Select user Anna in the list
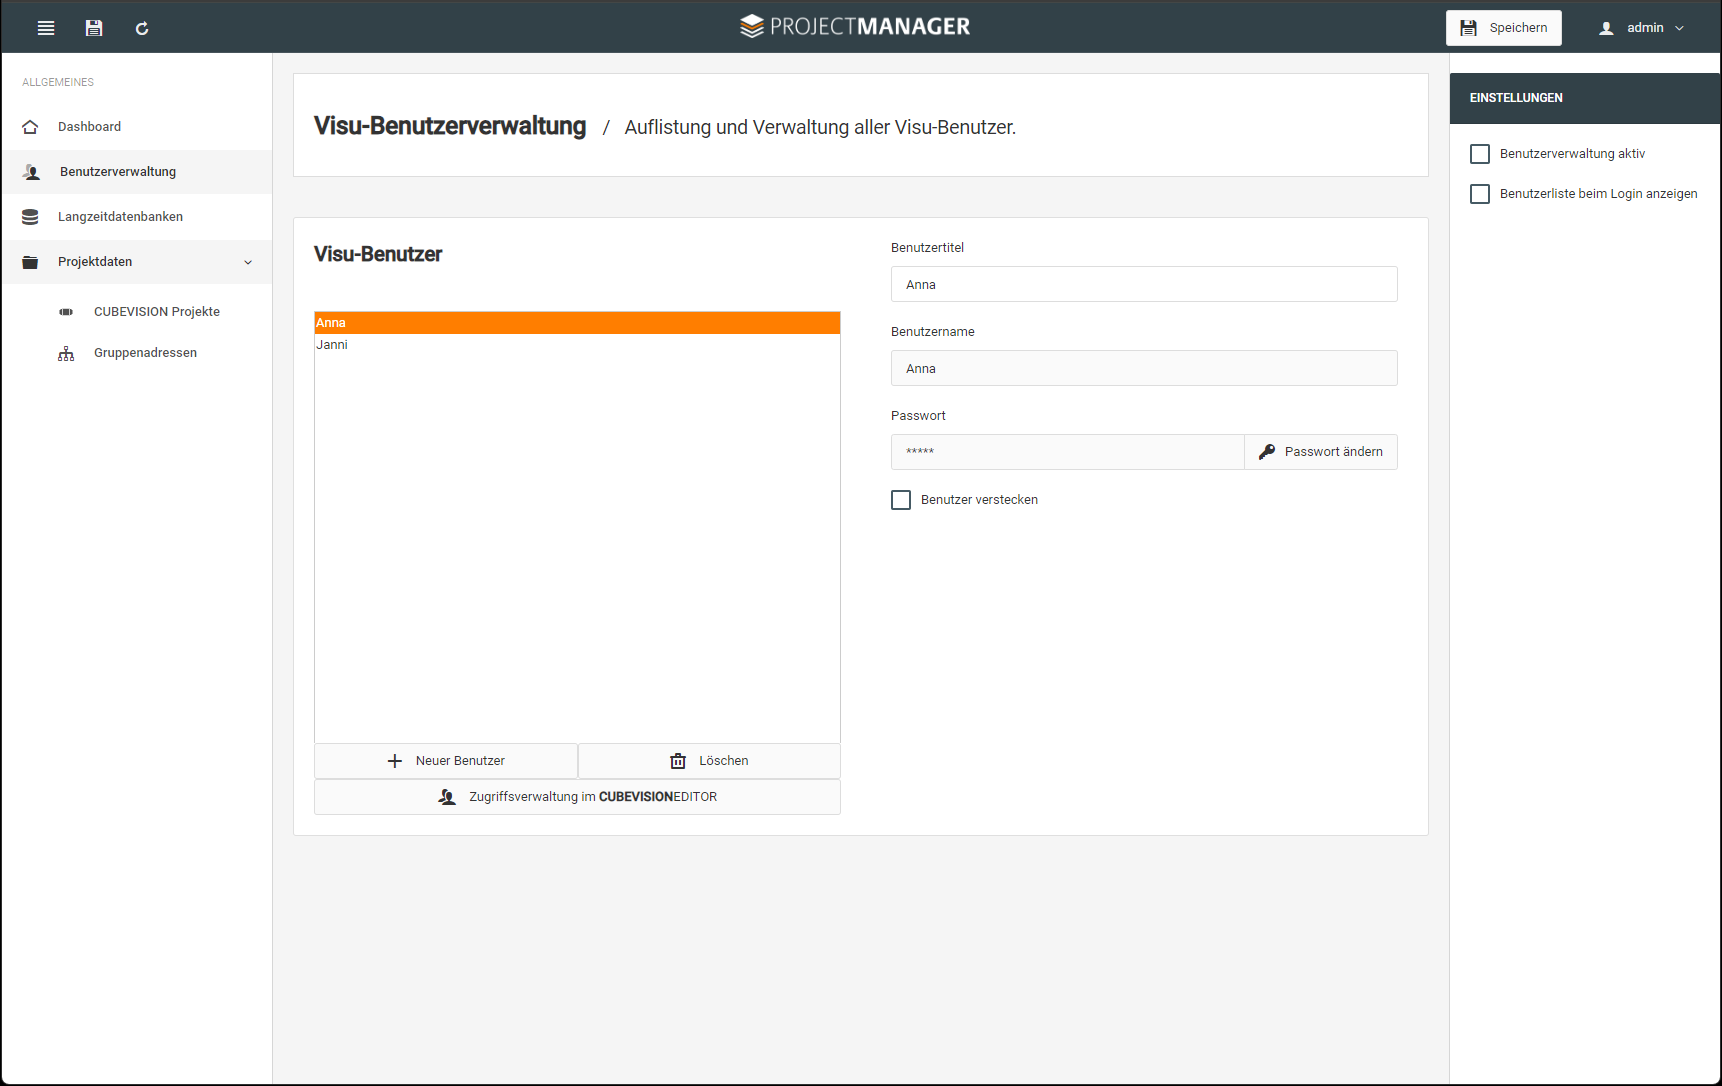The image size is (1722, 1086). click(577, 323)
